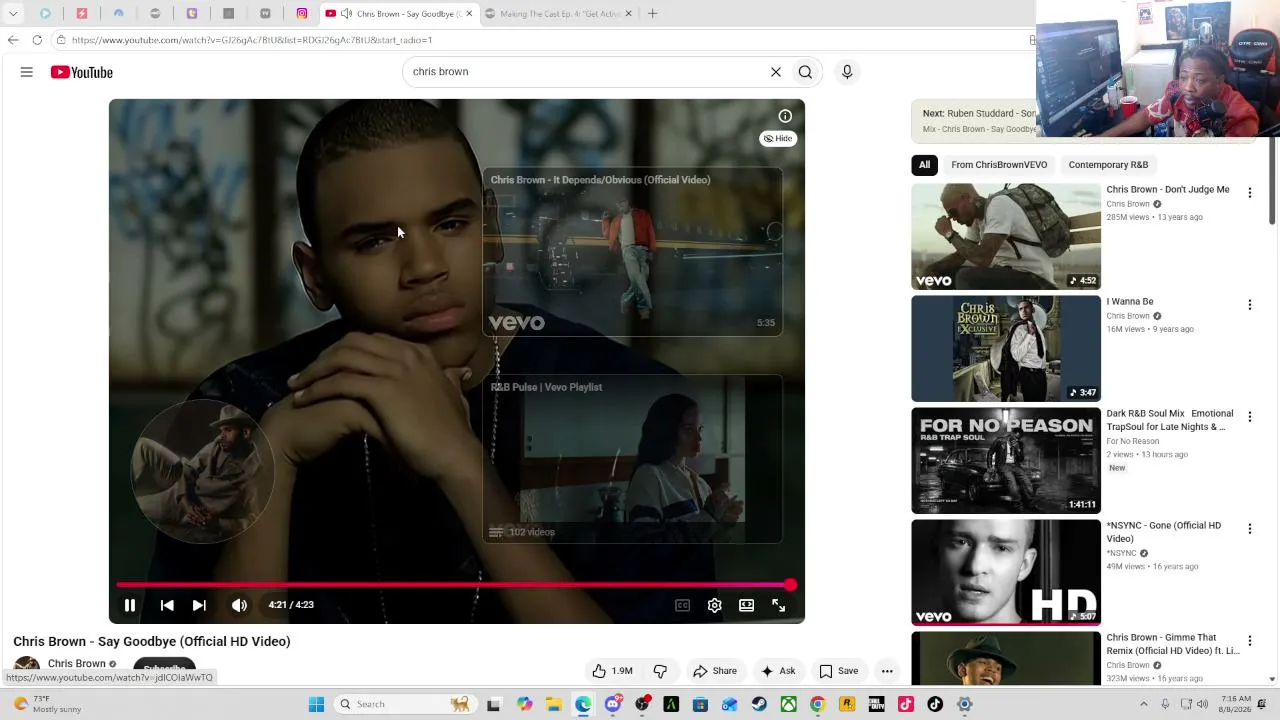Image resolution: width=1280 pixels, height=720 pixels.
Task: Open more actions for the video
Action: tap(887, 671)
